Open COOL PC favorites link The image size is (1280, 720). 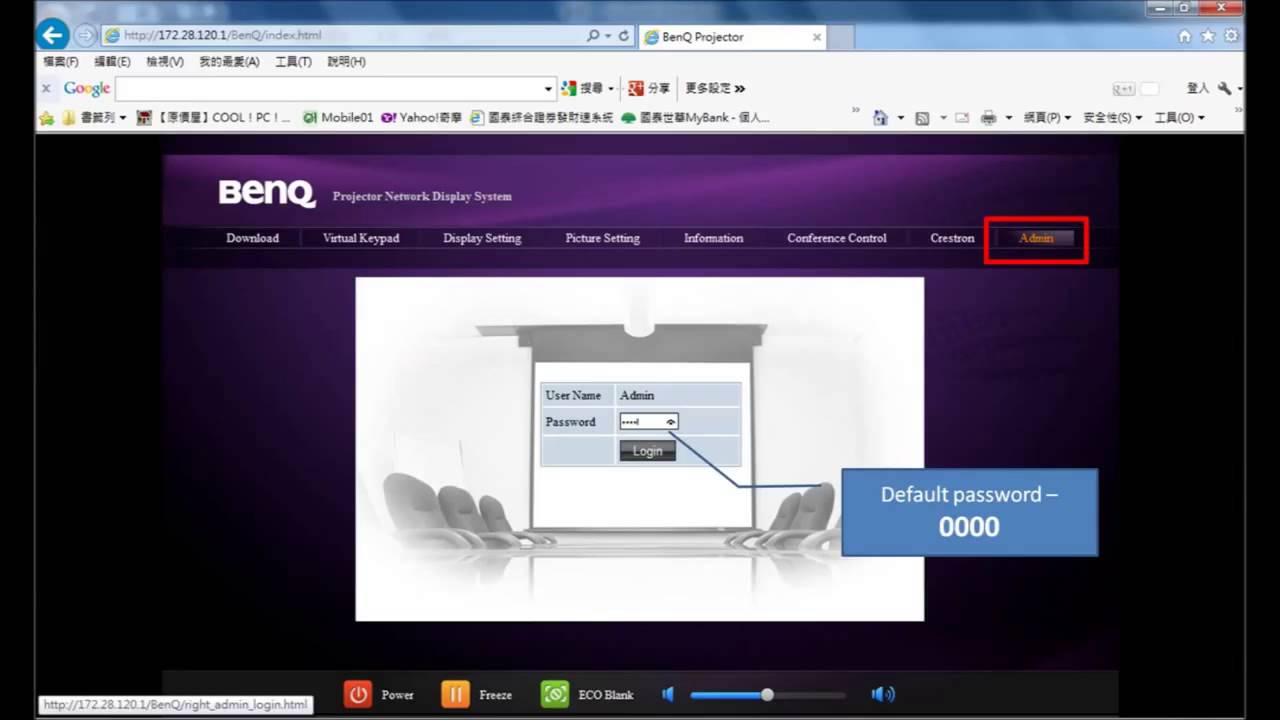[213, 118]
